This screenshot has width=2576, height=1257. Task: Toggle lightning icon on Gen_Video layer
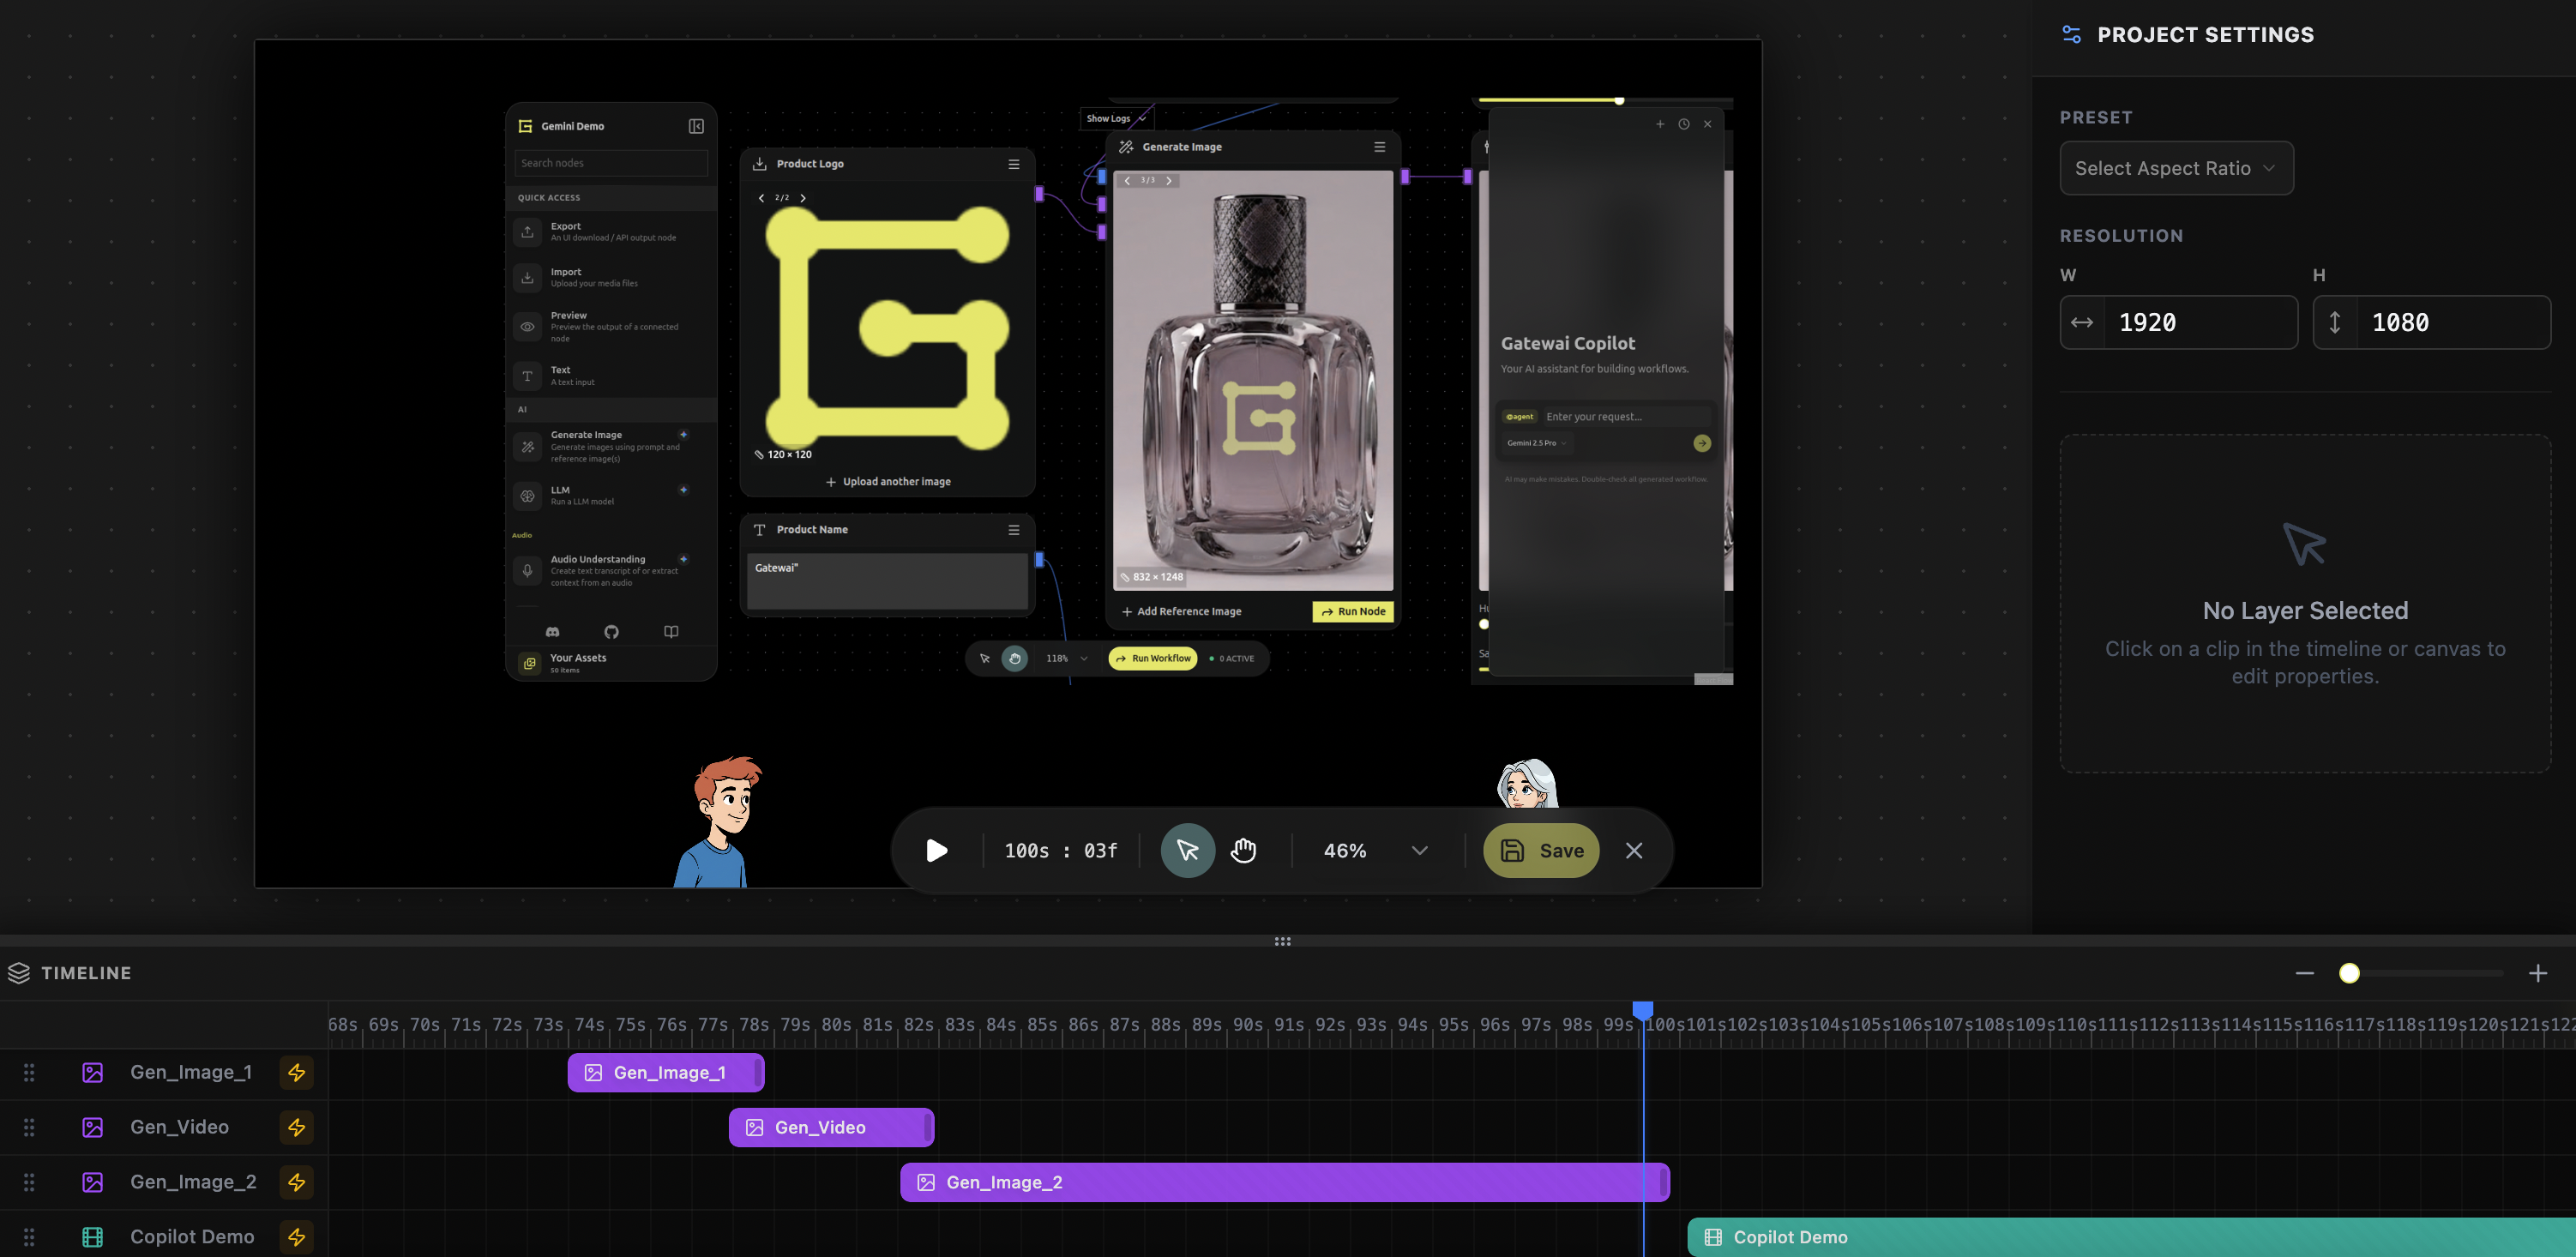click(x=297, y=1127)
